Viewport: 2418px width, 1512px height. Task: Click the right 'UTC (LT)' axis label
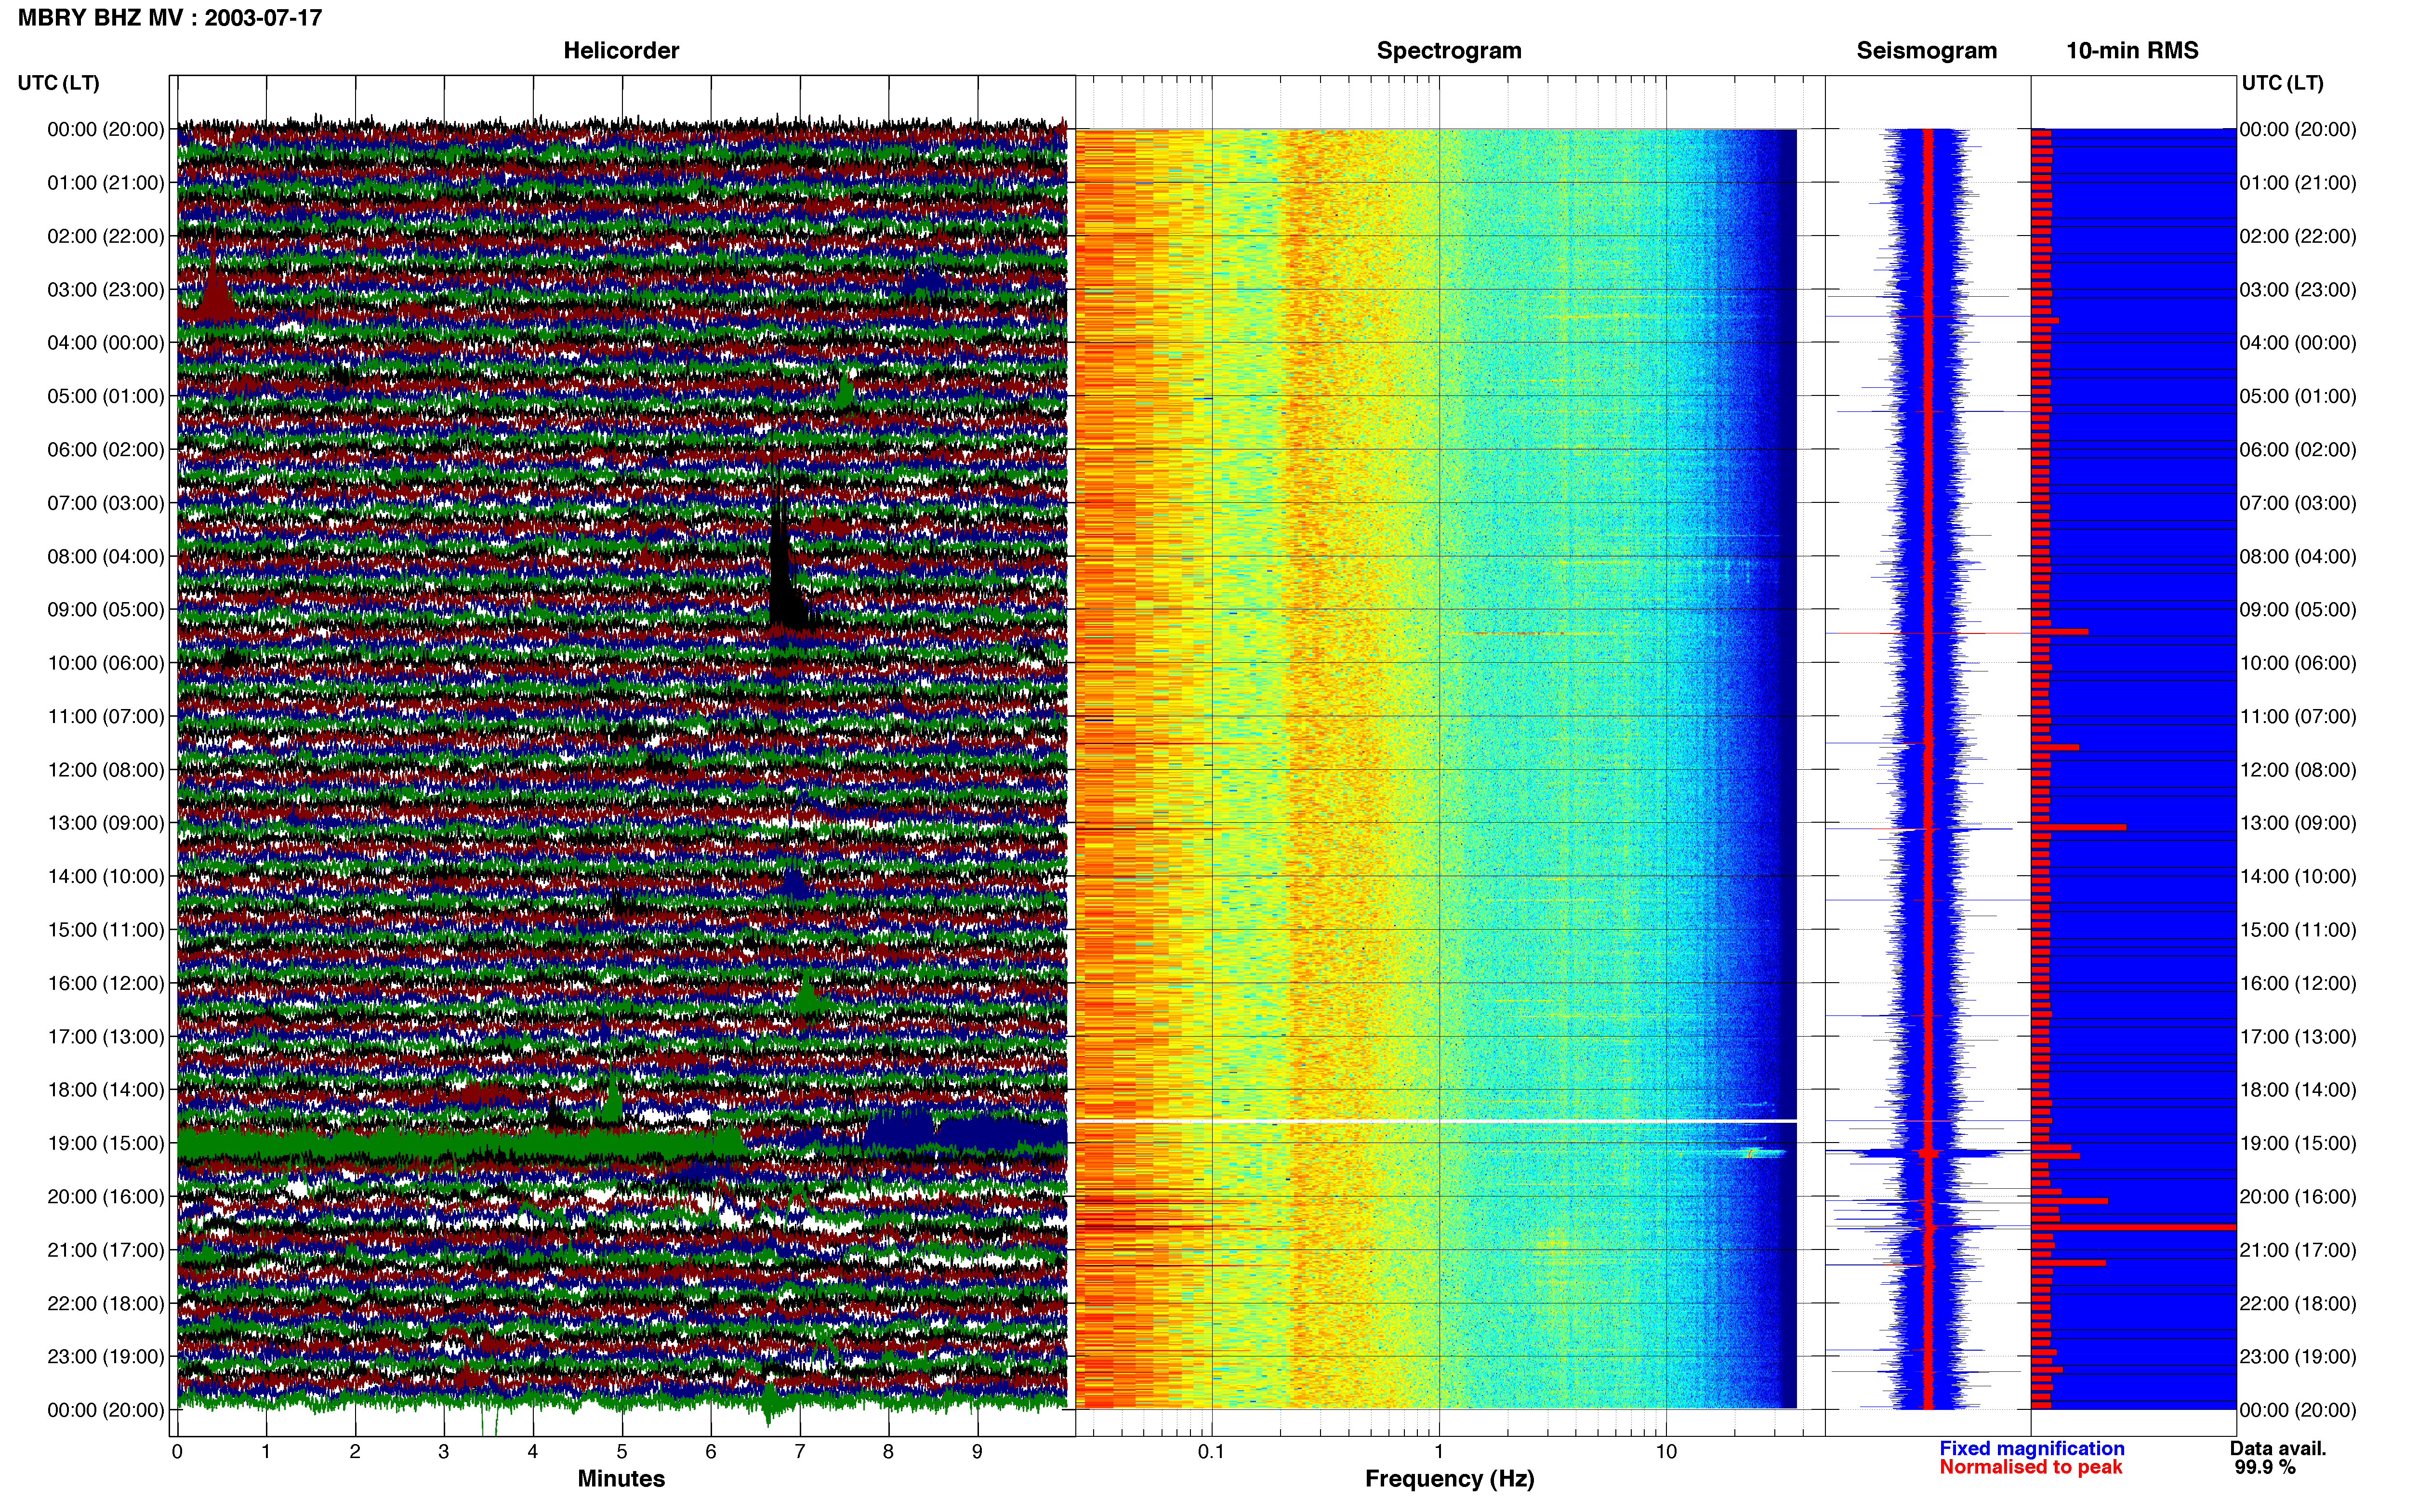[x=2282, y=83]
